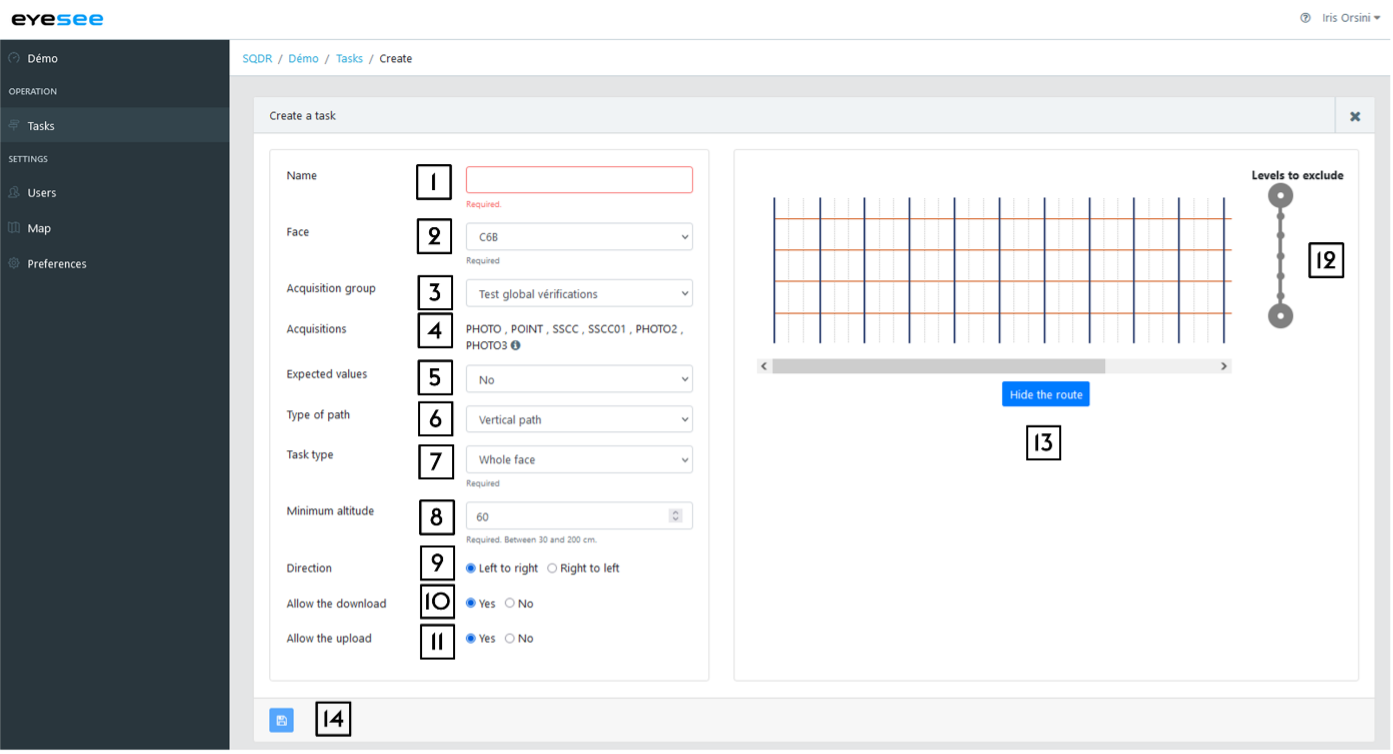Open the Acquisition group dropdown

click(579, 295)
